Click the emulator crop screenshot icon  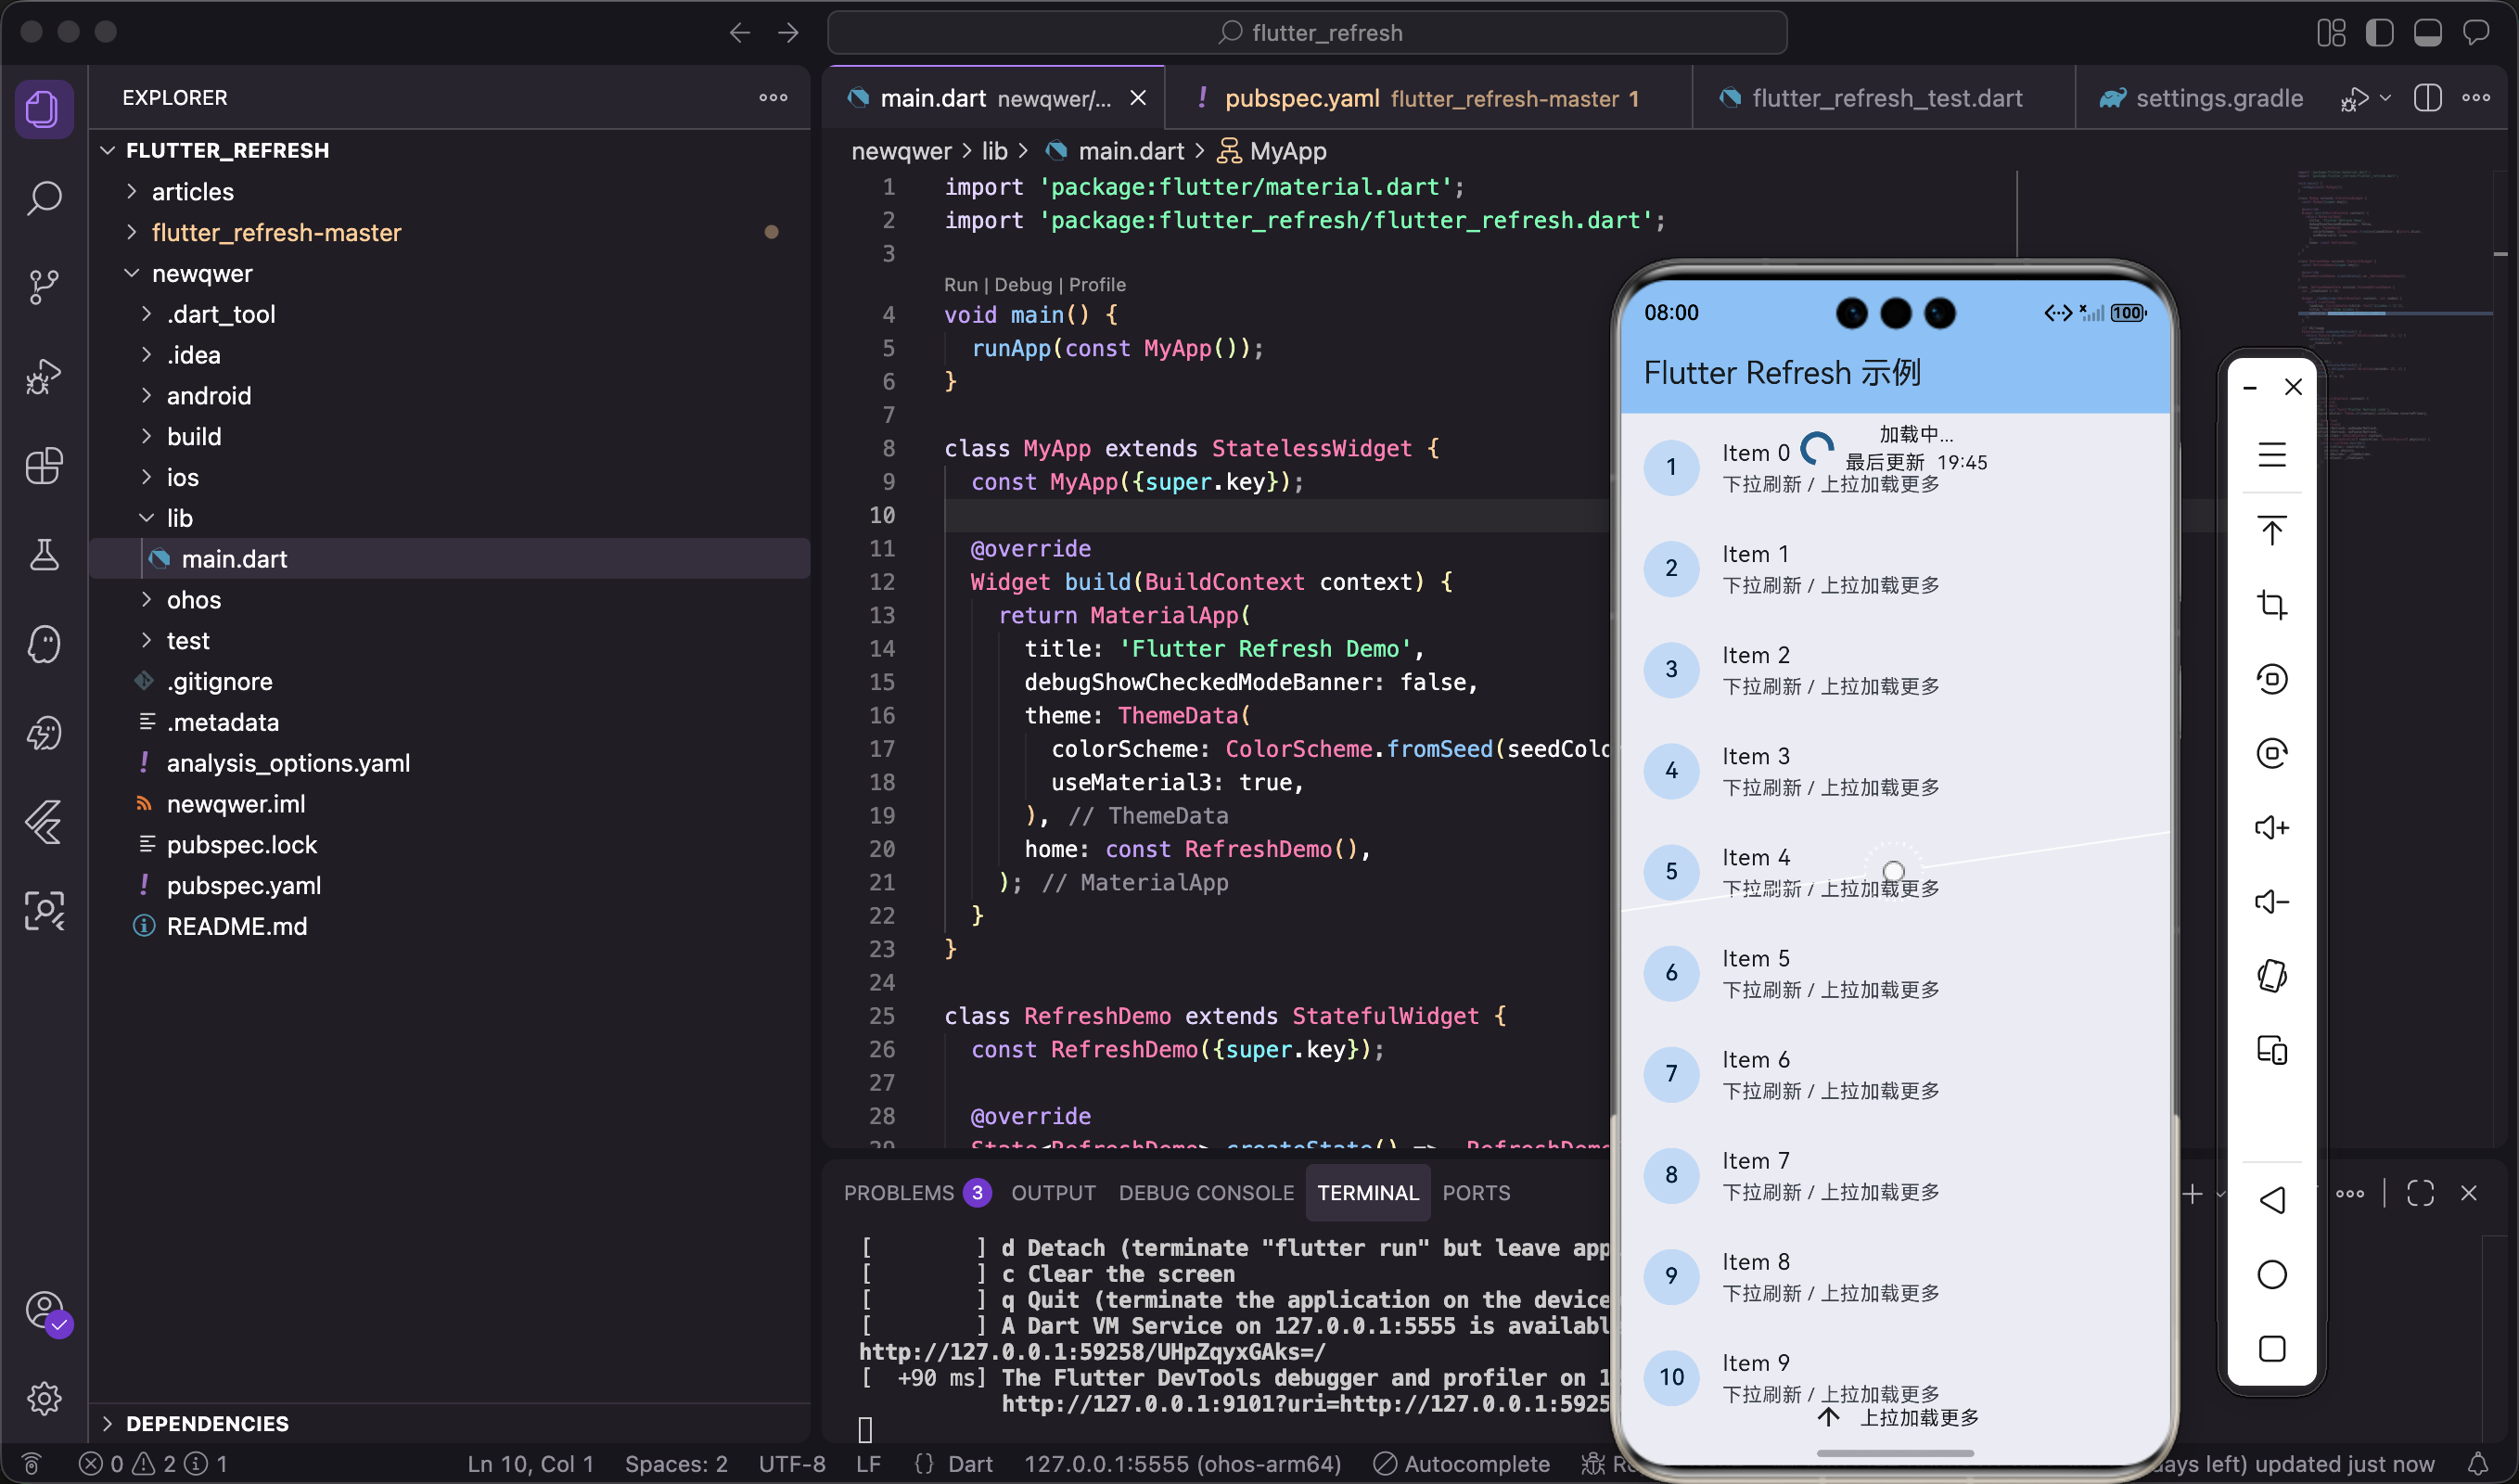point(2271,605)
